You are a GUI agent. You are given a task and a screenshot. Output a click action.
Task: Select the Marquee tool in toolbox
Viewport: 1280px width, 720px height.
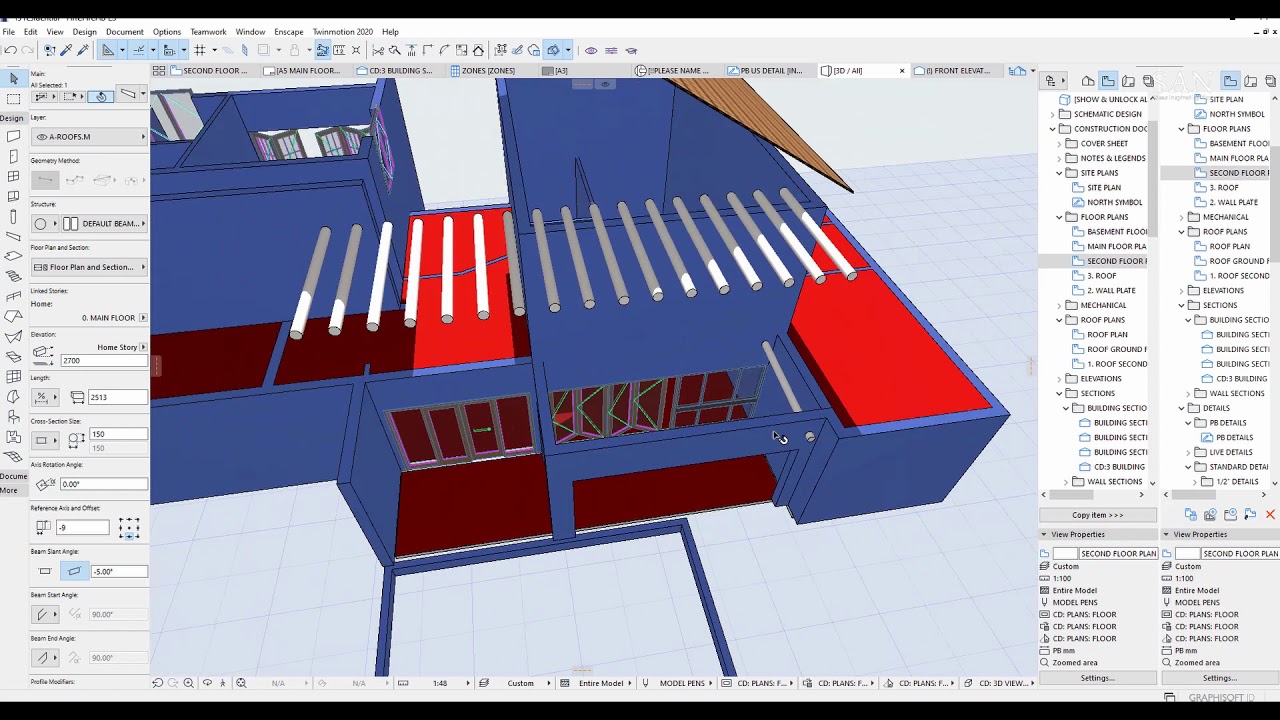(x=14, y=98)
